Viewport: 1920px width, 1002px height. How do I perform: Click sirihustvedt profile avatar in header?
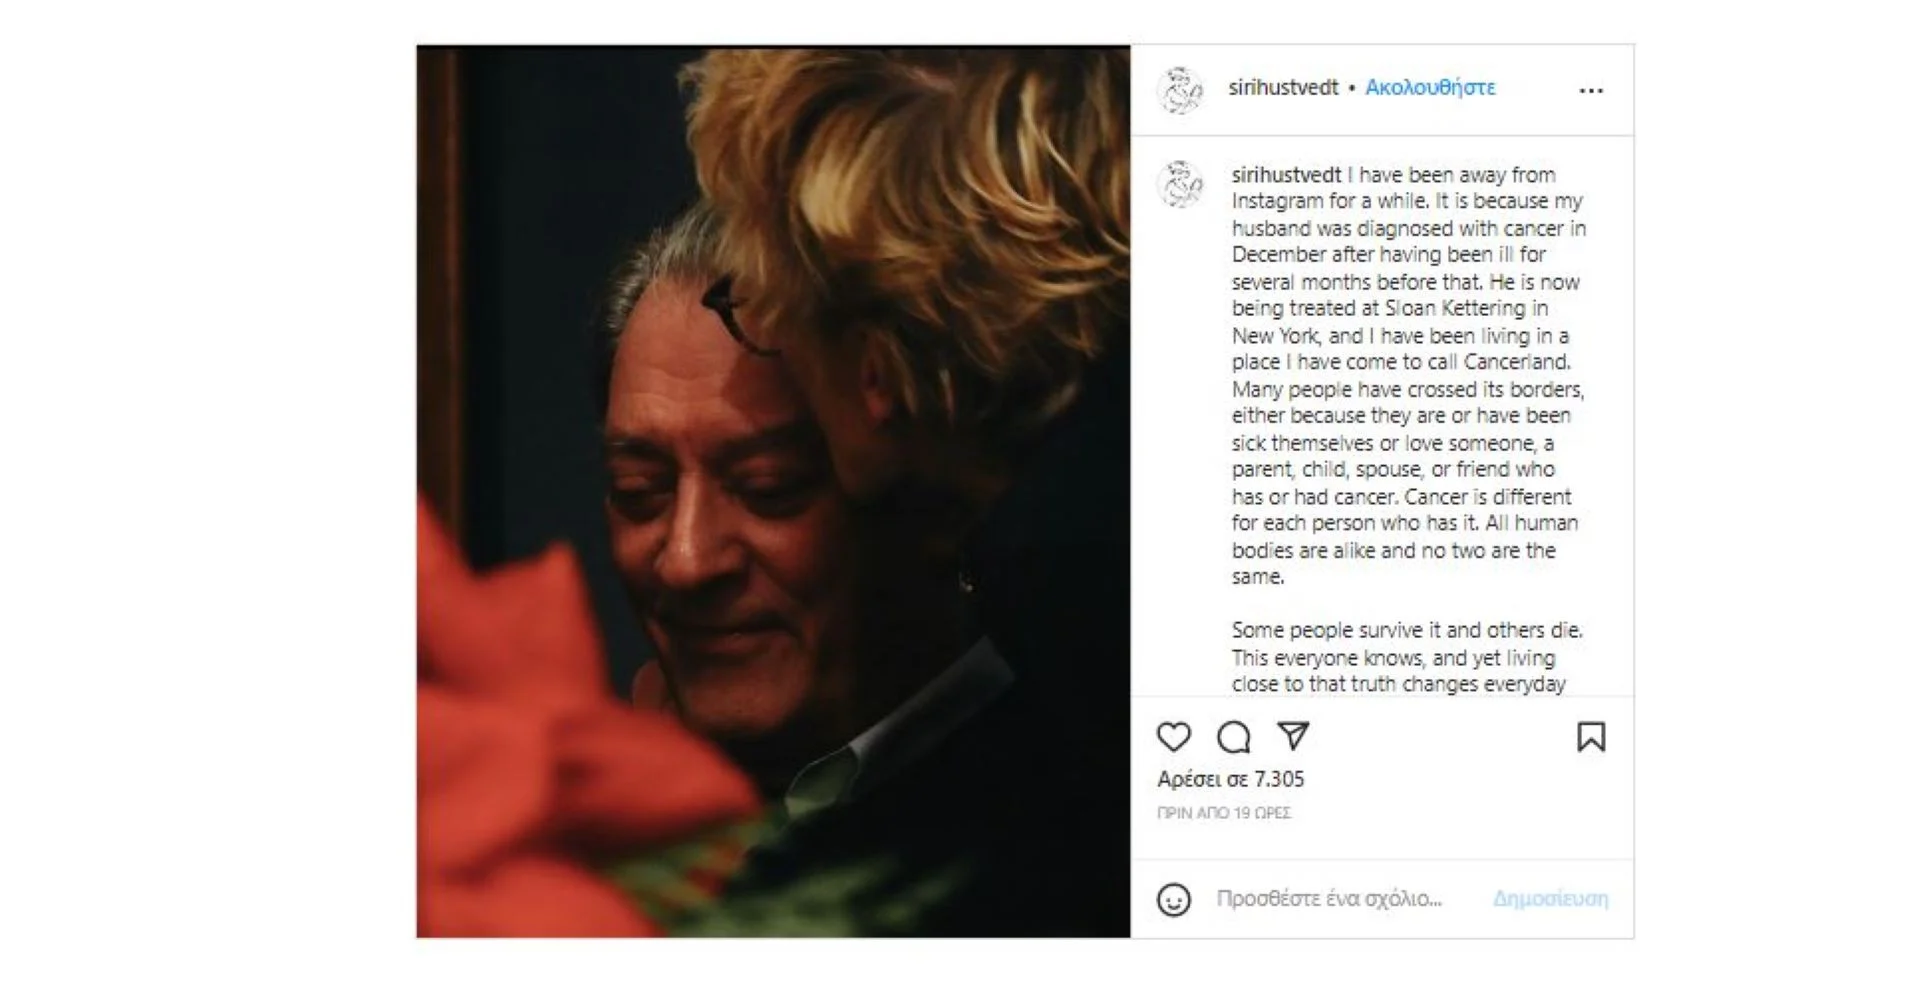click(1180, 90)
